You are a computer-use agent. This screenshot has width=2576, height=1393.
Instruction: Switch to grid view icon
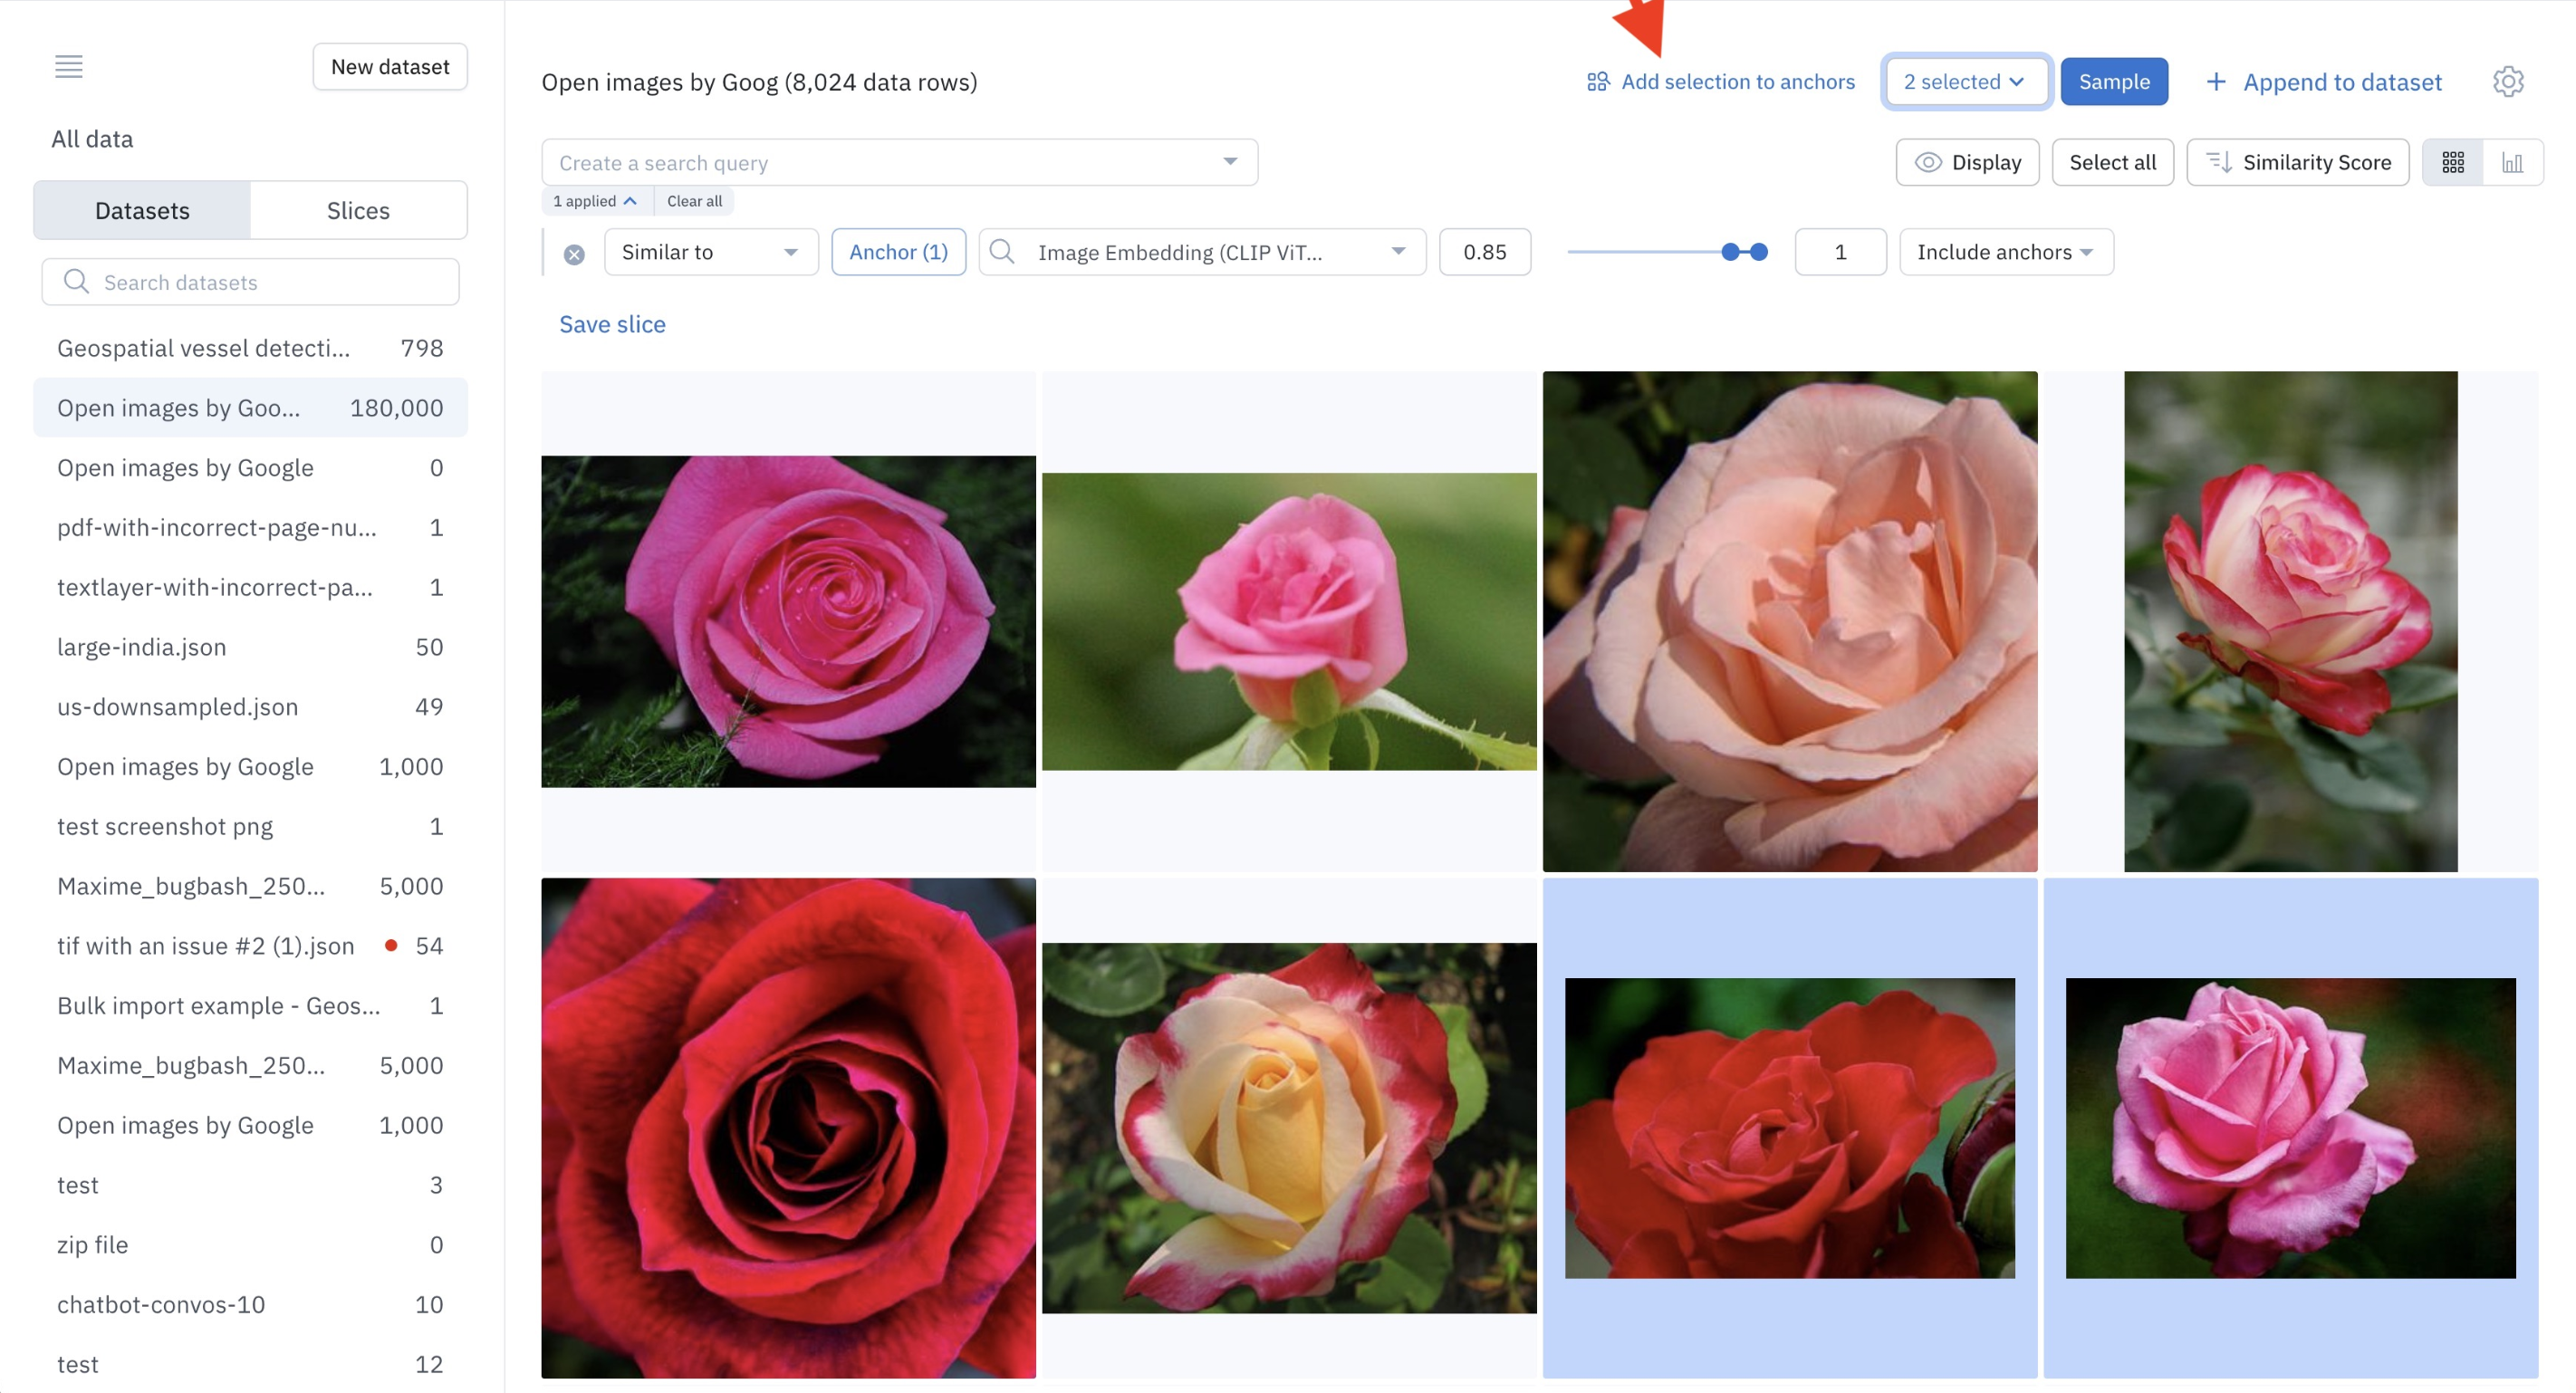[x=2452, y=162]
